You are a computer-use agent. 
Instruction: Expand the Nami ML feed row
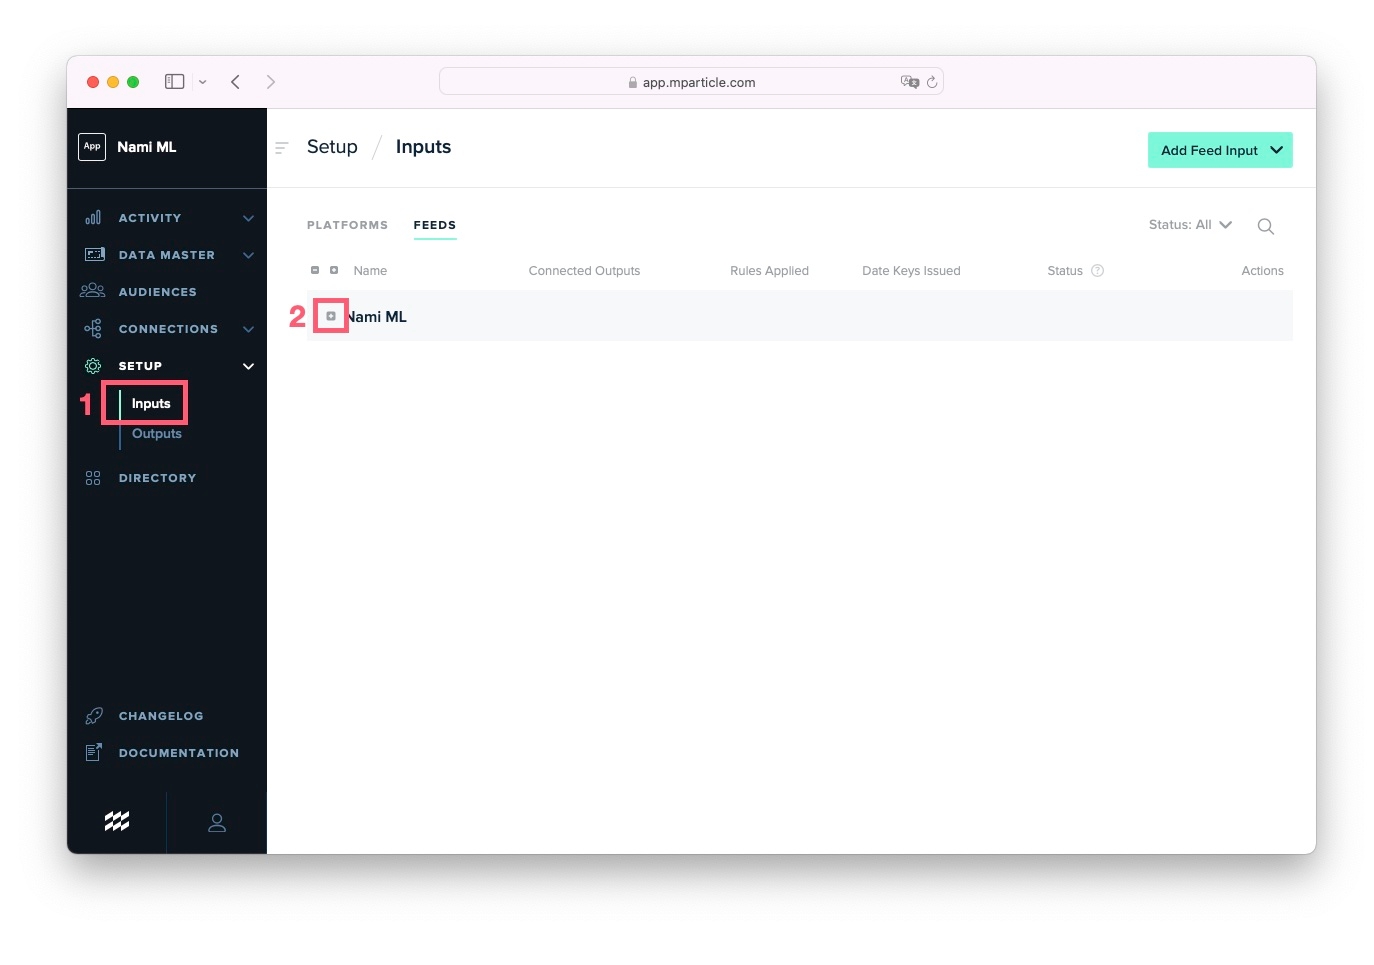[x=331, y=316]
